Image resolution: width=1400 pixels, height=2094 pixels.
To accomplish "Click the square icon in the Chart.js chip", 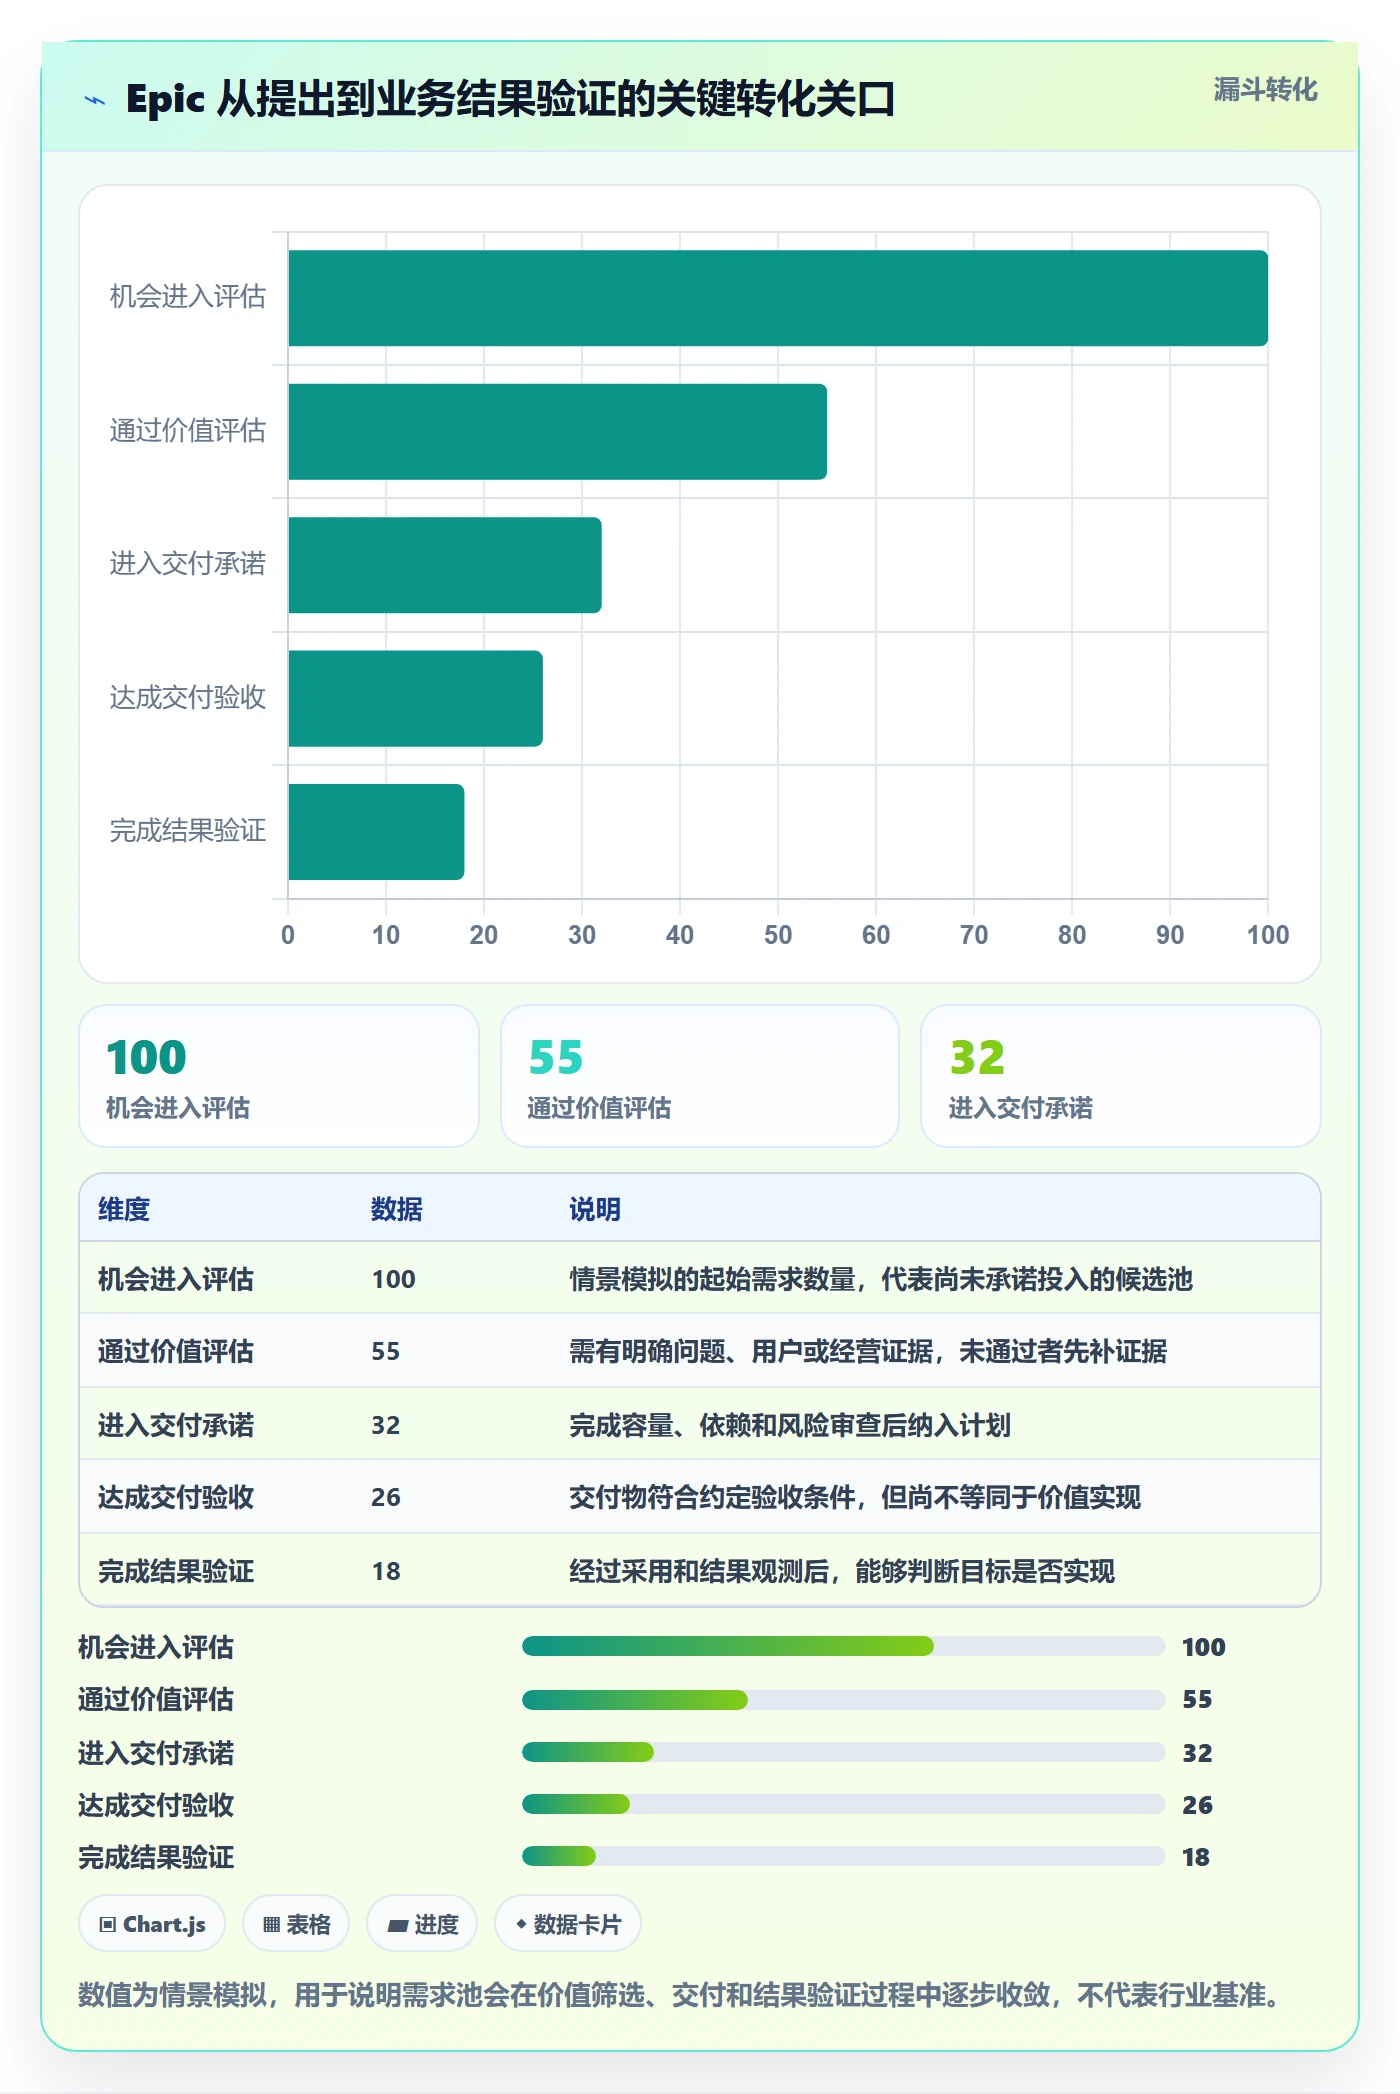I will 108,1925.
